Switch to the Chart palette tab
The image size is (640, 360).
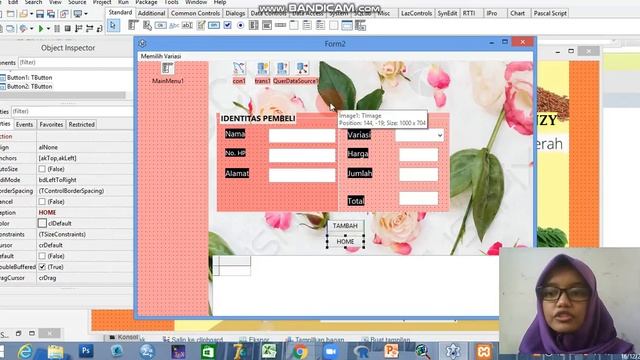point(517,13)
